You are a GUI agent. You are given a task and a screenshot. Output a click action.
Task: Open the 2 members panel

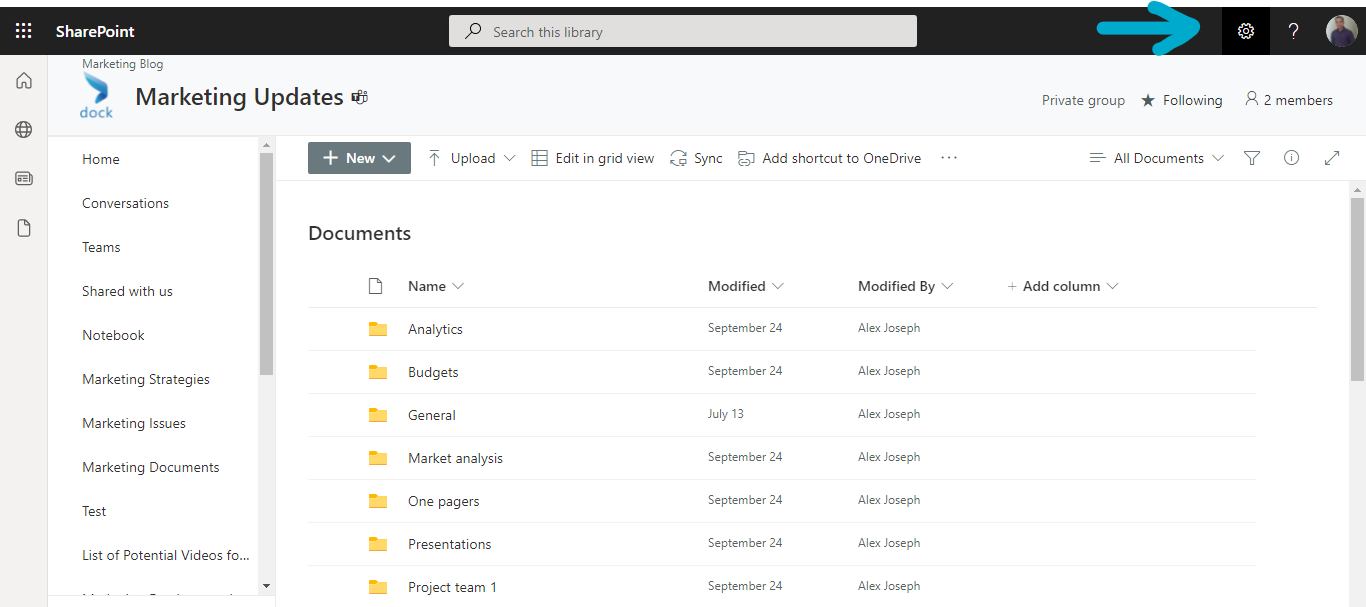point(1288,100)
